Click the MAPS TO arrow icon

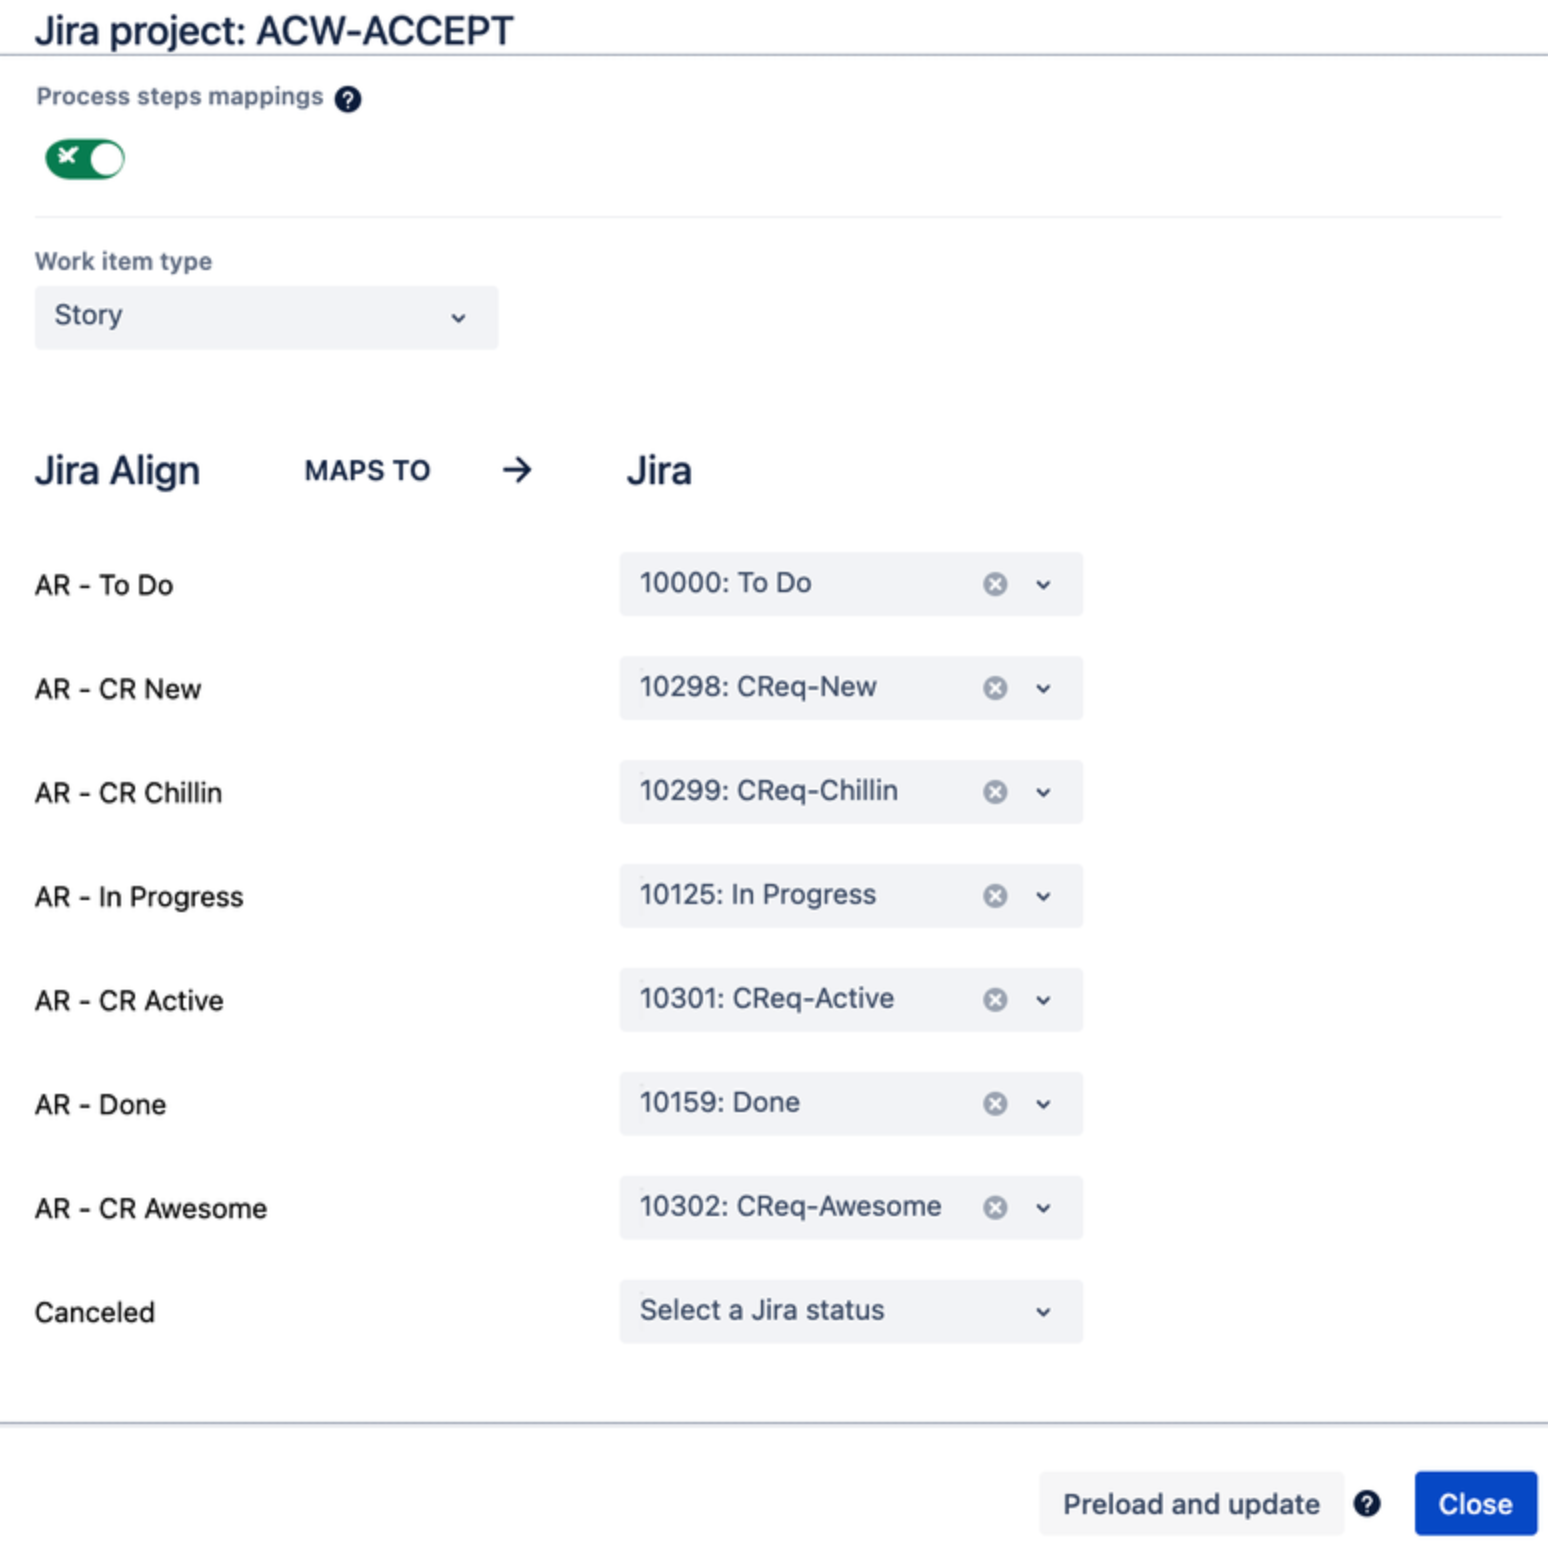click(517, 470)
